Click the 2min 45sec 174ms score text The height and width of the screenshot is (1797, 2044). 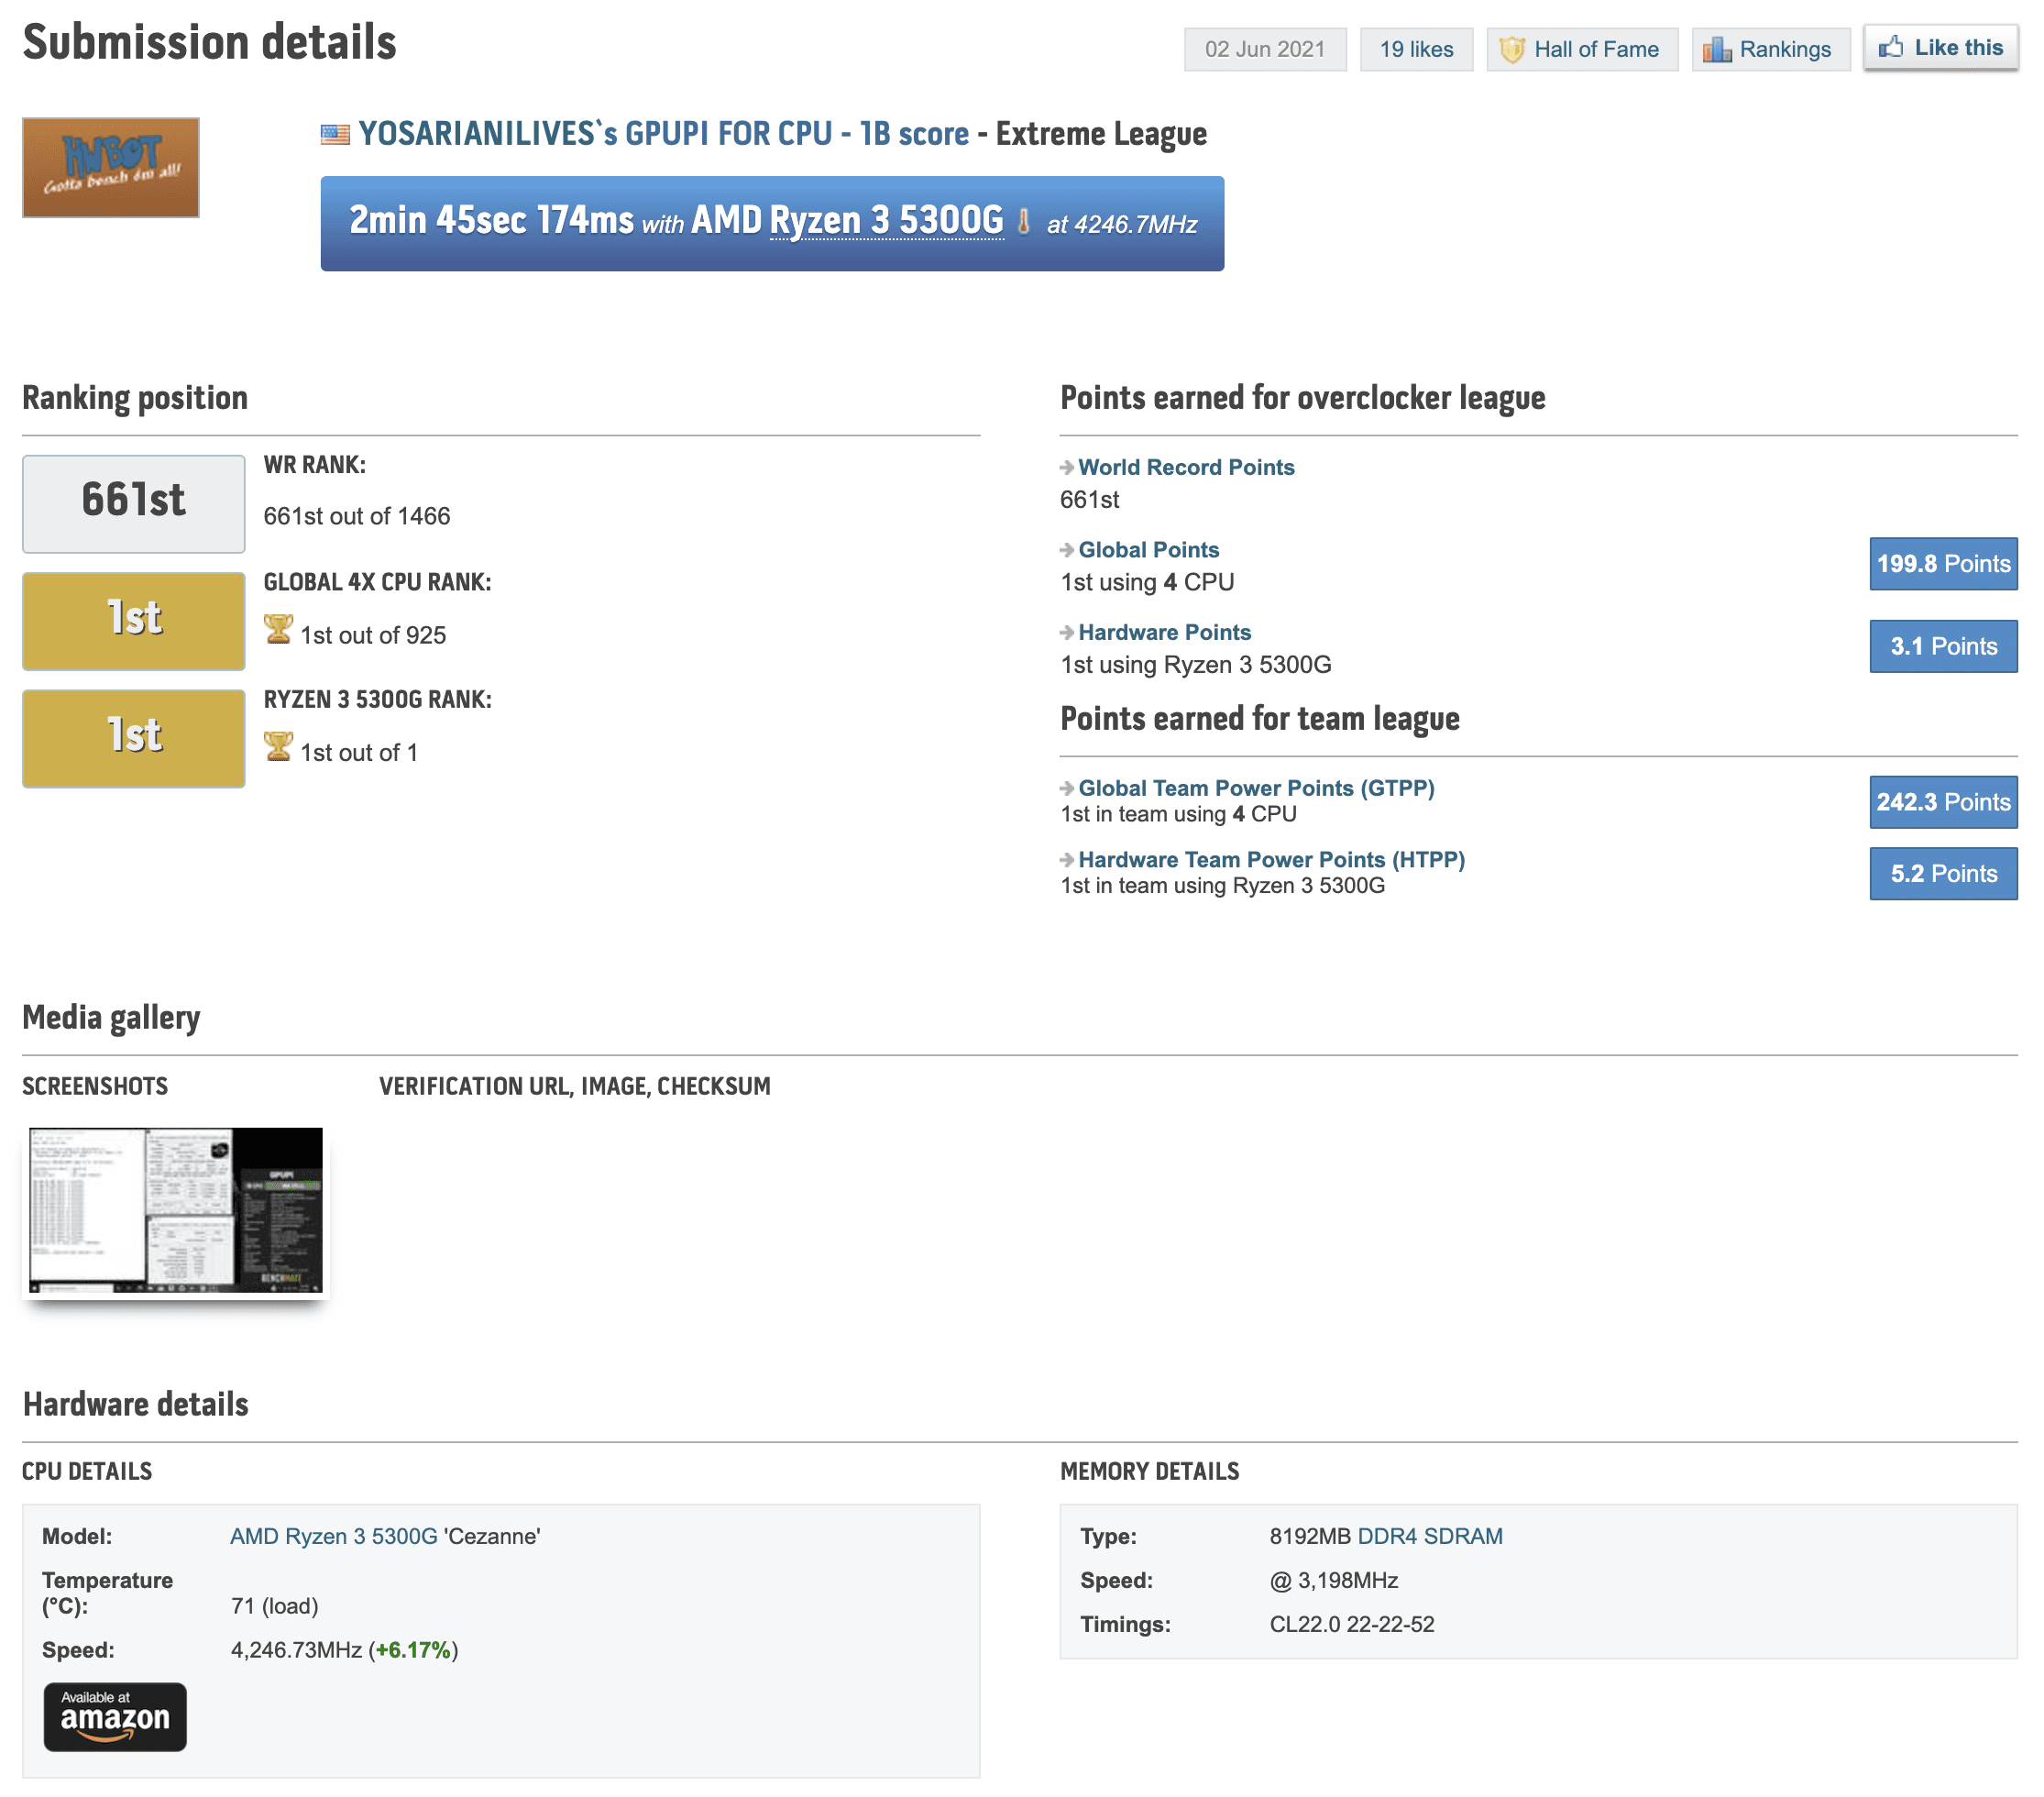[x=491, y=220]
